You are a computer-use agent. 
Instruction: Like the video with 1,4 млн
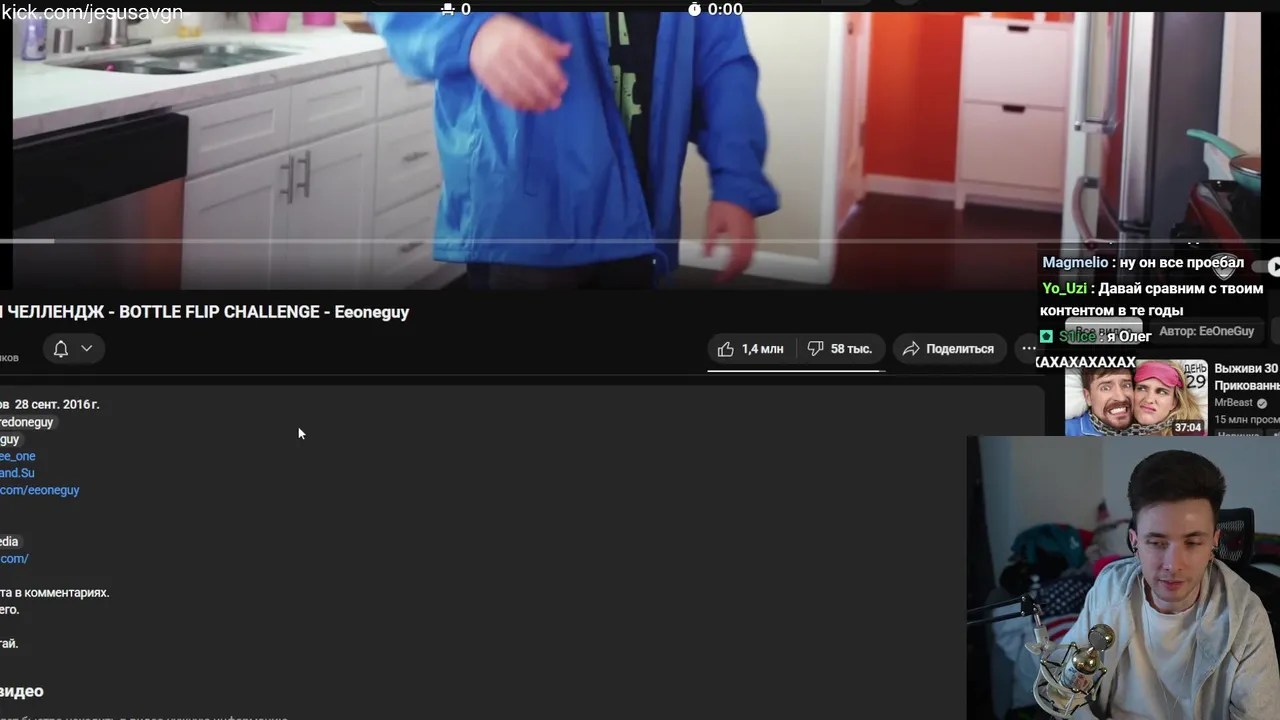[751, 349]
